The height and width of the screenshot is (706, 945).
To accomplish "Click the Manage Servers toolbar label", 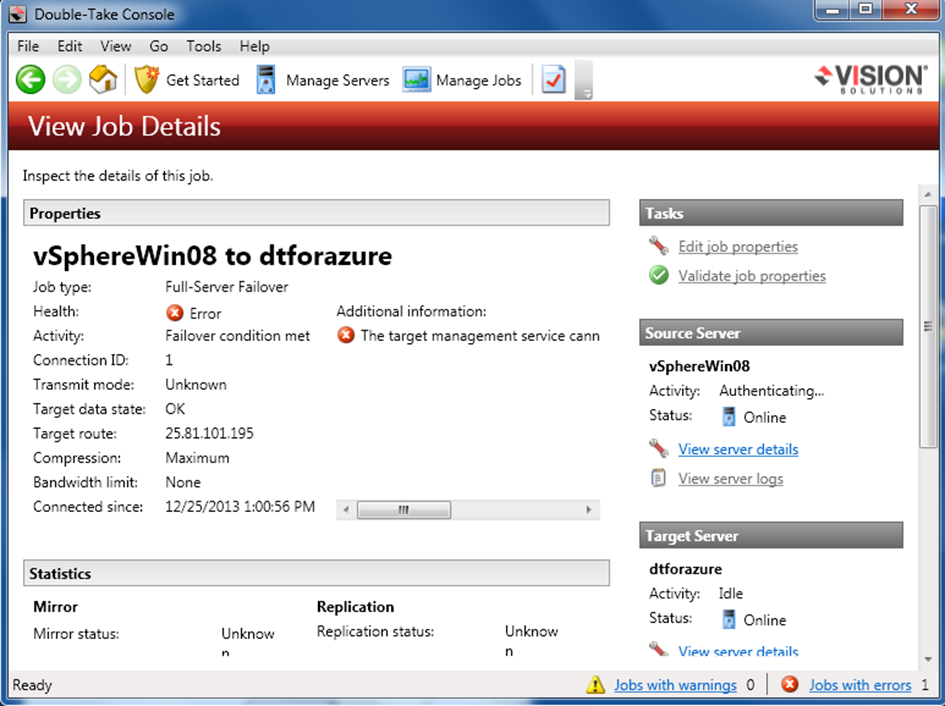I will 338,80.
